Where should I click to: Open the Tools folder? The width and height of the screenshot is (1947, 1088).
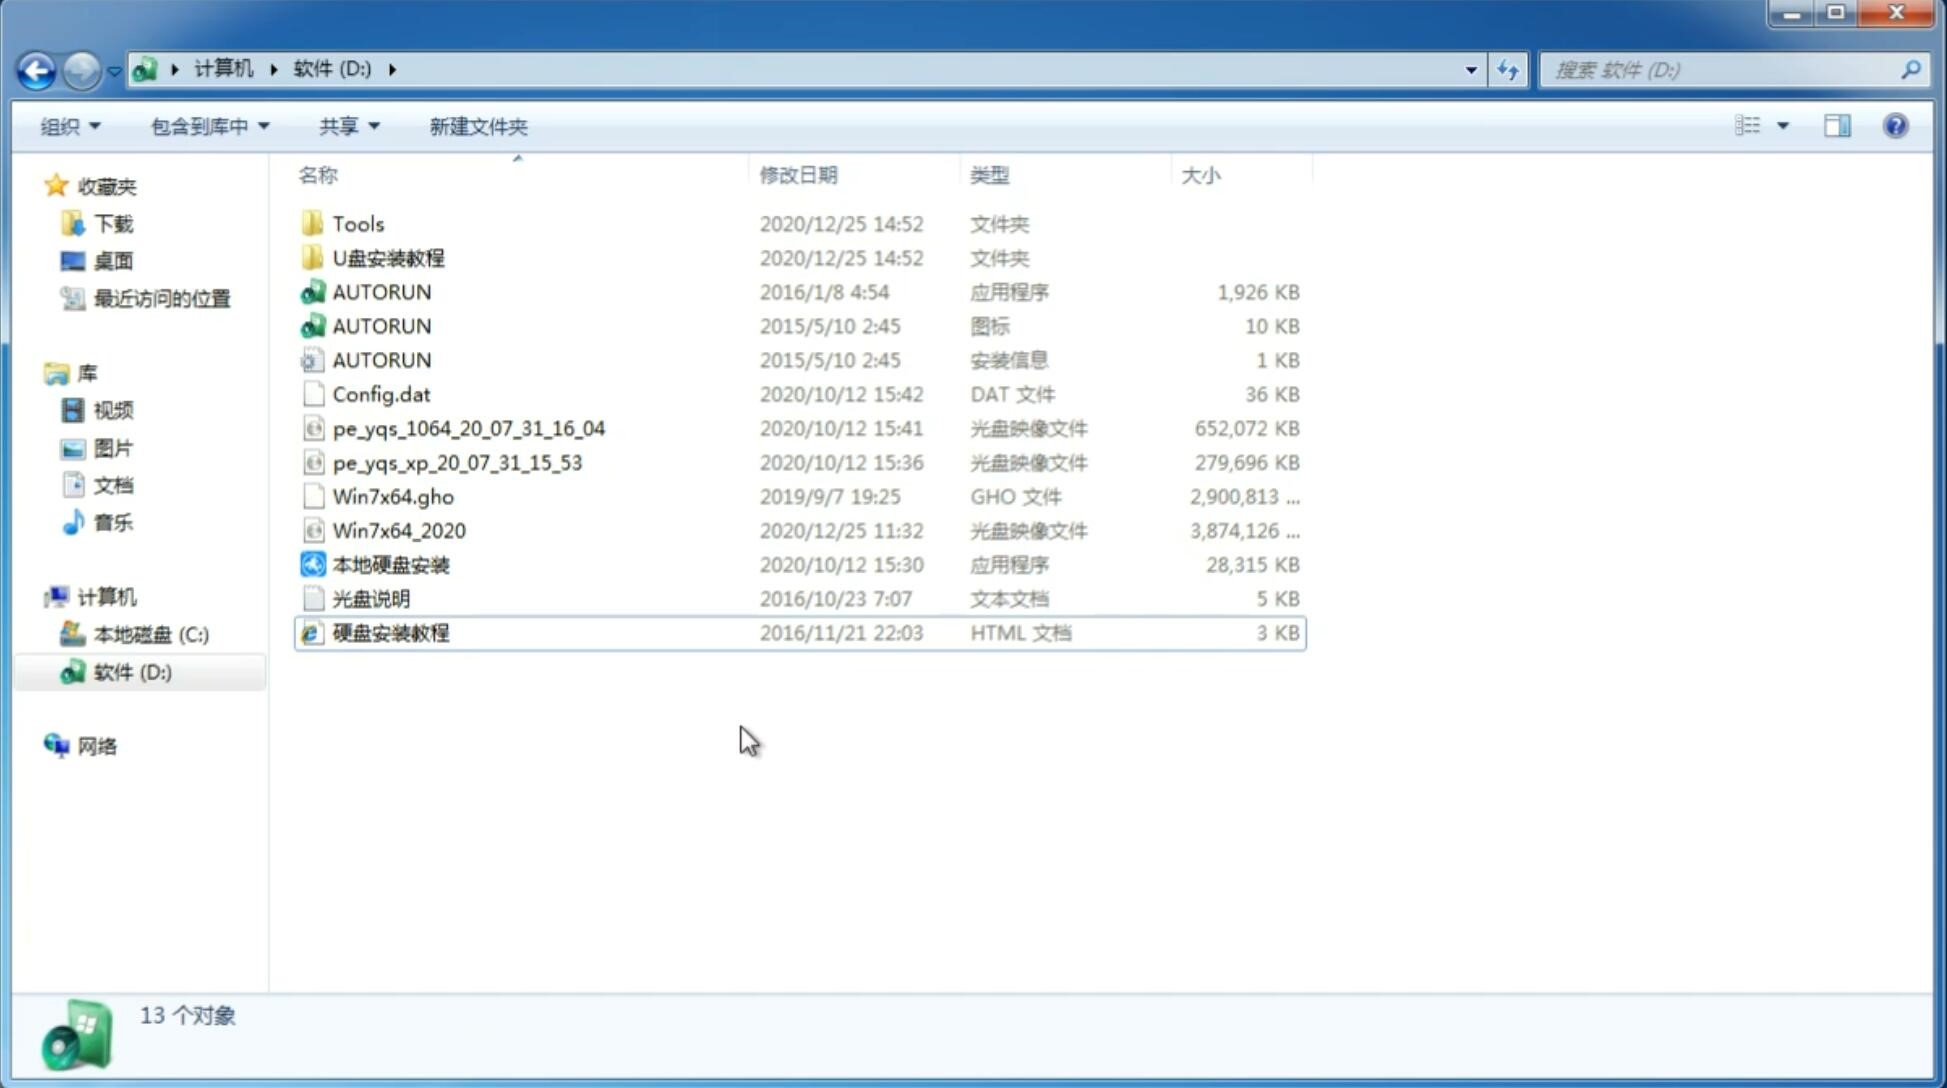pos(357,223)
